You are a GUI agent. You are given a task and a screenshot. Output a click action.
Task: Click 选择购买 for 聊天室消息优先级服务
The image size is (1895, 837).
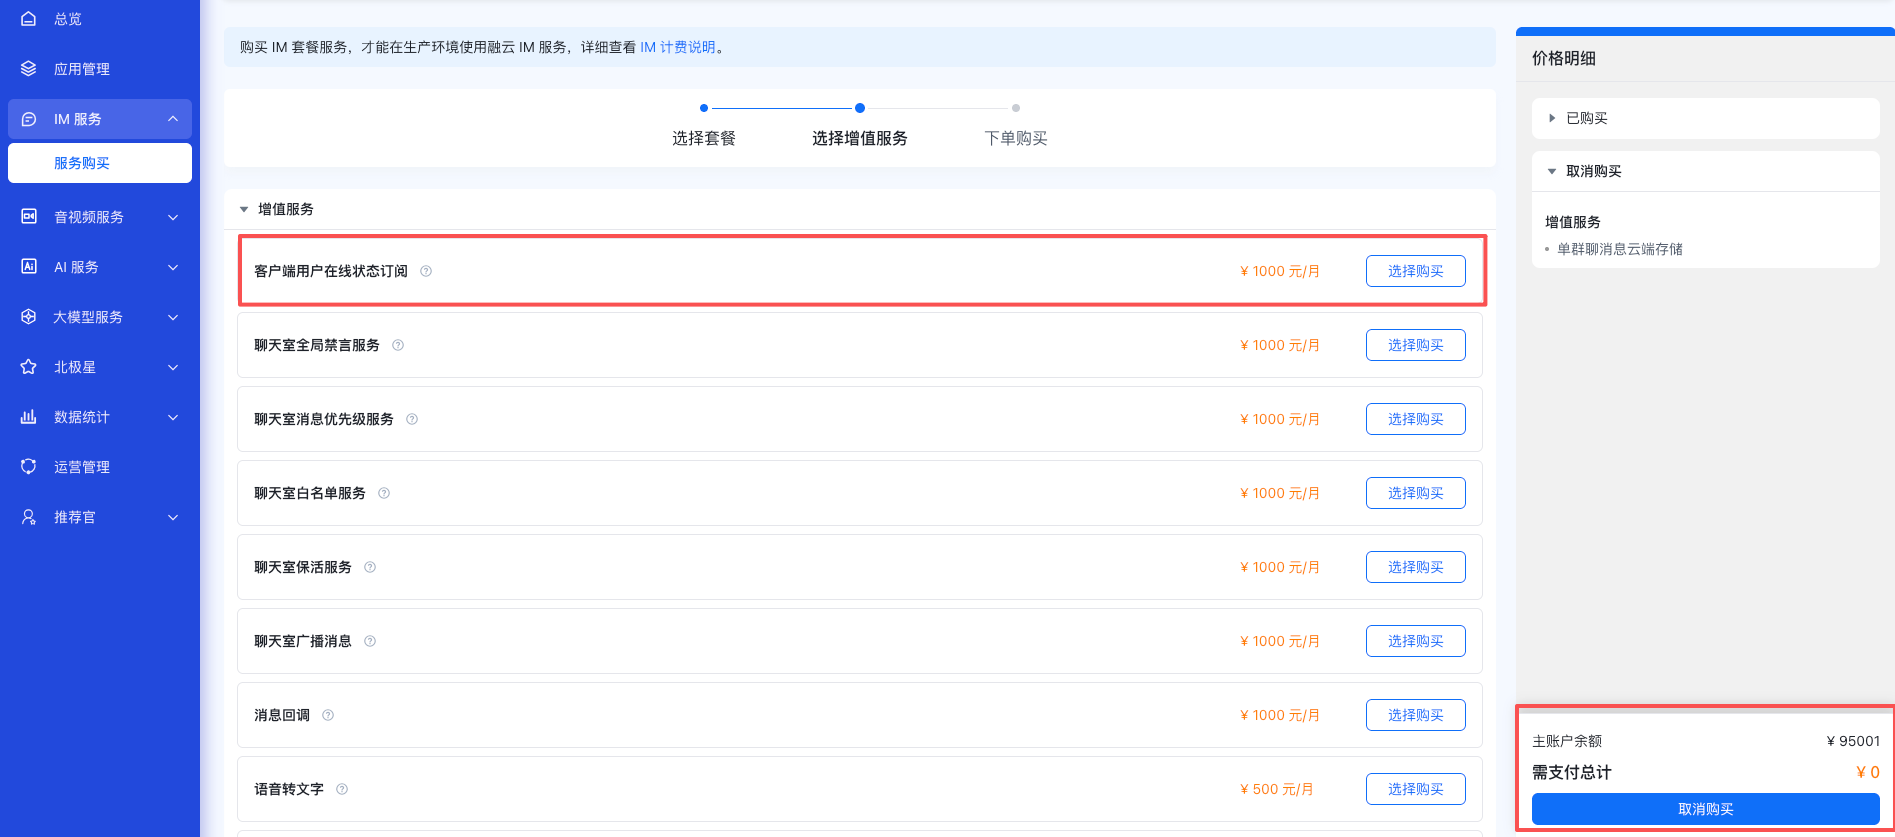[1416, 419]
